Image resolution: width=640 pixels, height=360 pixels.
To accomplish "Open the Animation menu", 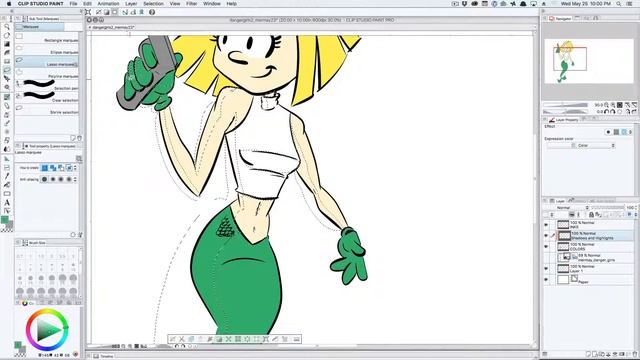I will coord(108,4).
